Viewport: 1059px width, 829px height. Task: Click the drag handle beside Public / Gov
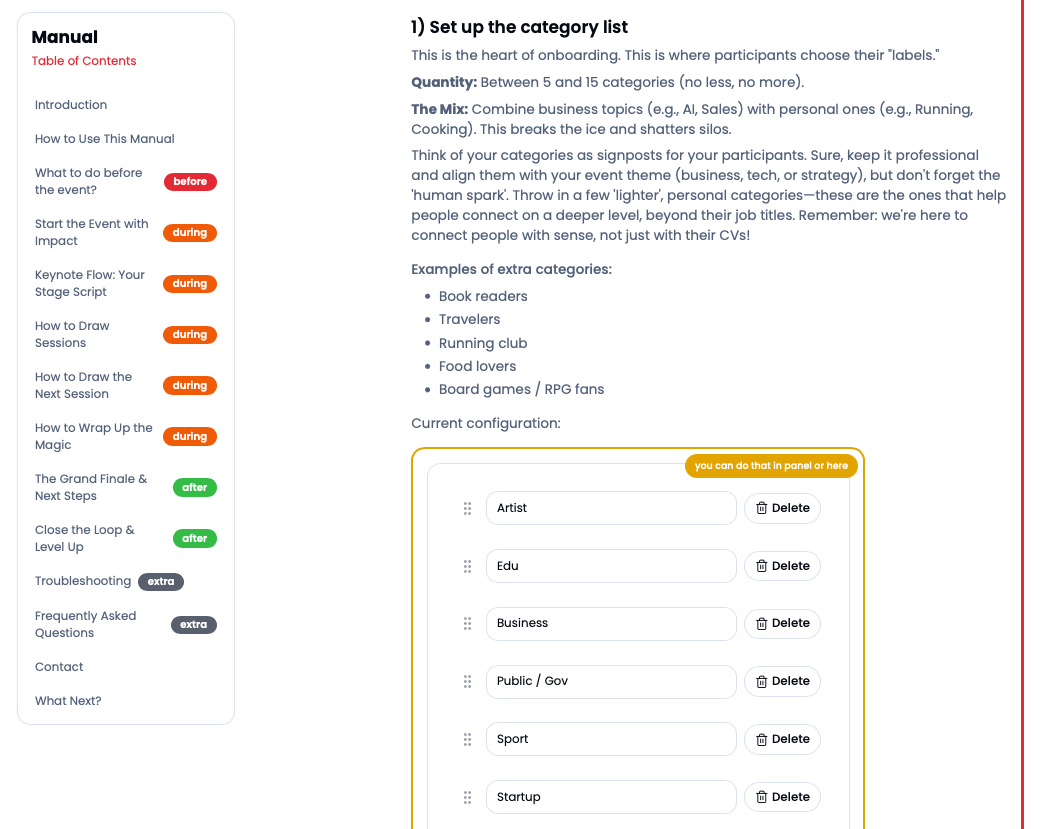[467, 681]
